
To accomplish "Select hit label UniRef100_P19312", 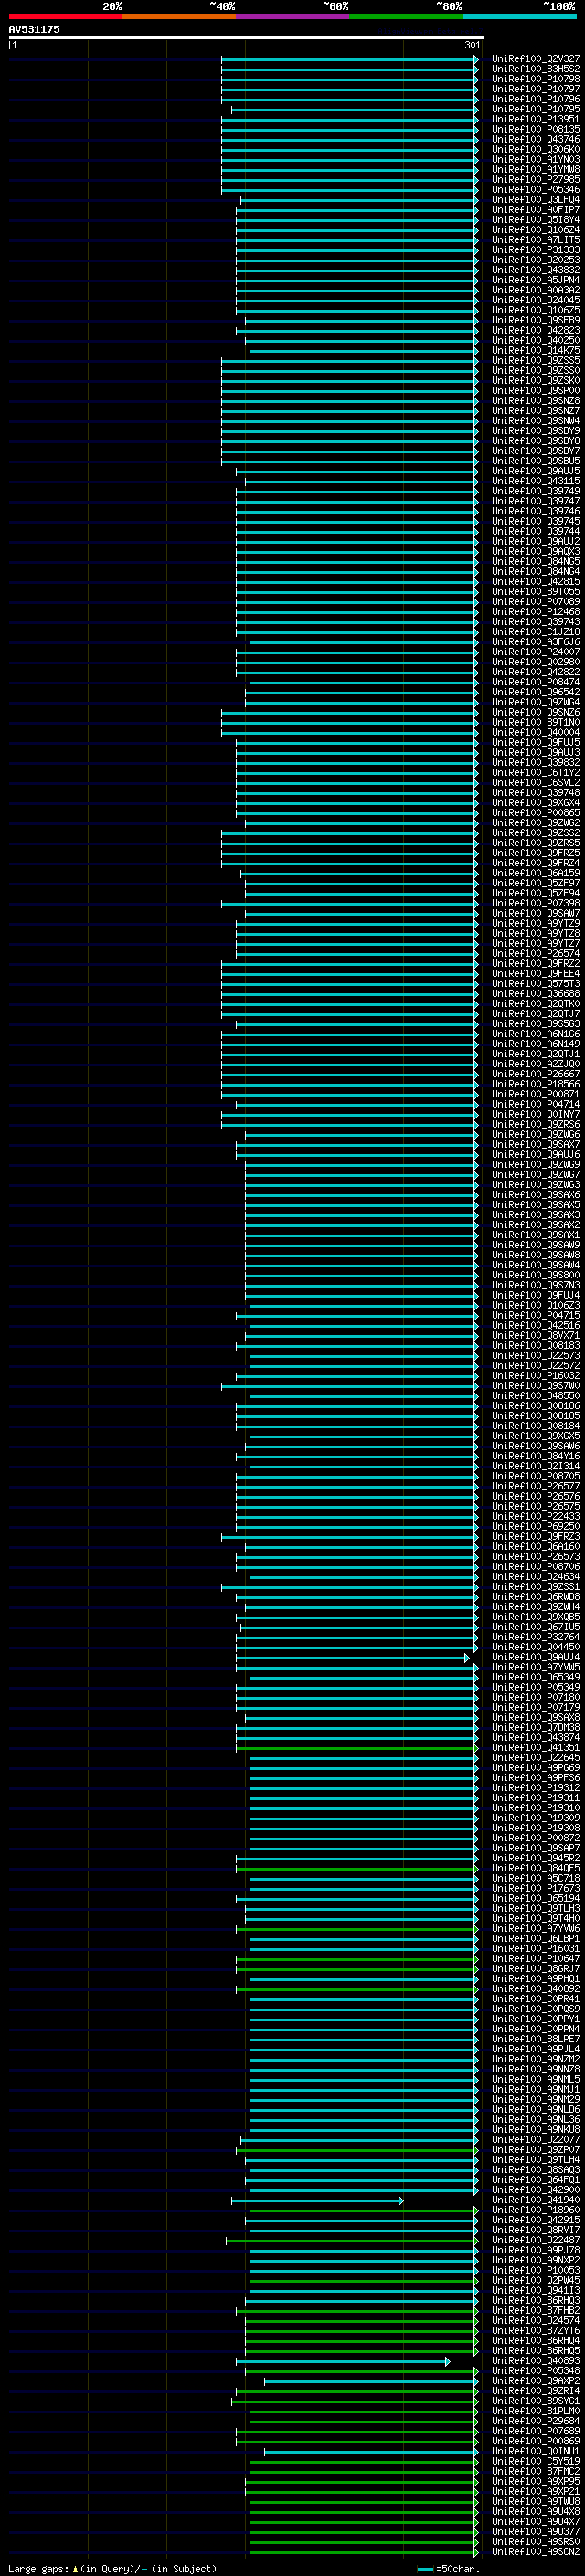I will 536,1787.
